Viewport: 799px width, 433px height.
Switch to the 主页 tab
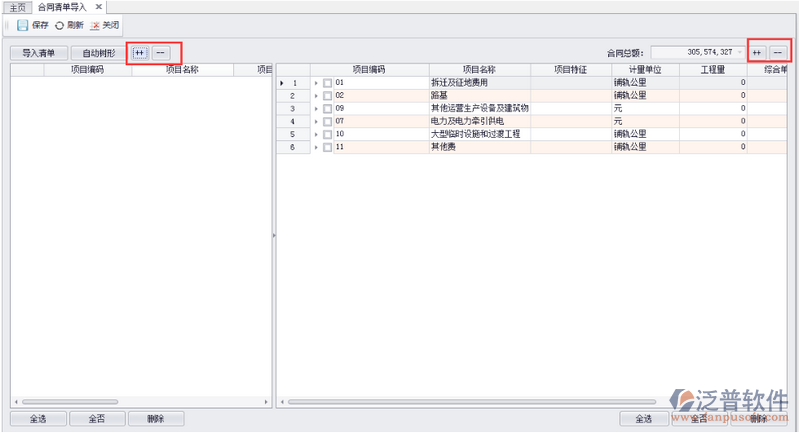tap(17, 6)
